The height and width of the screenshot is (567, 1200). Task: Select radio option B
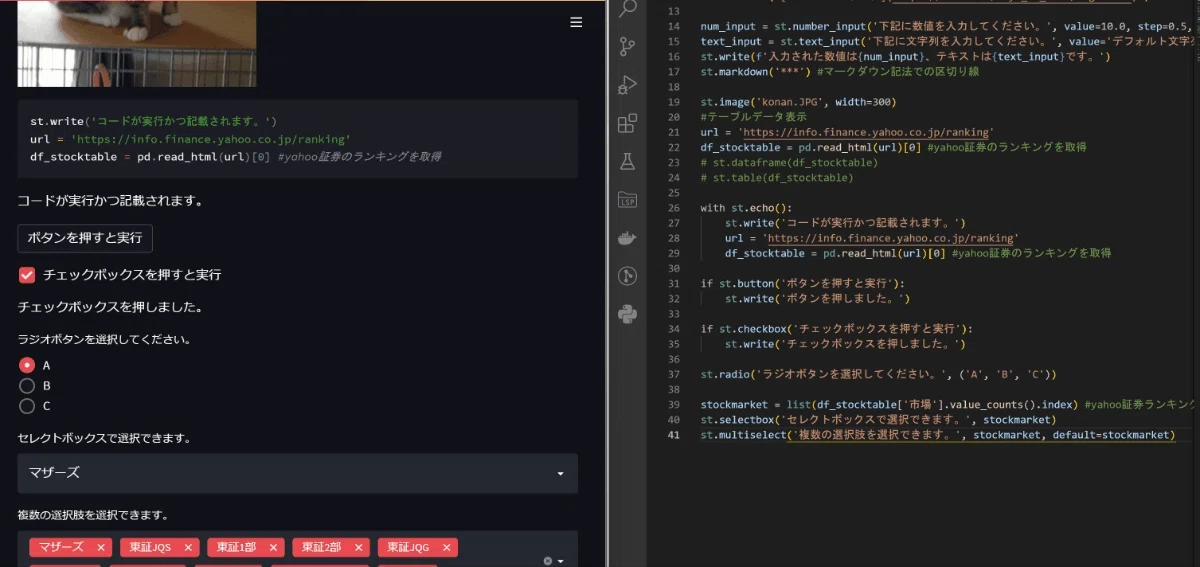(27, 385)
